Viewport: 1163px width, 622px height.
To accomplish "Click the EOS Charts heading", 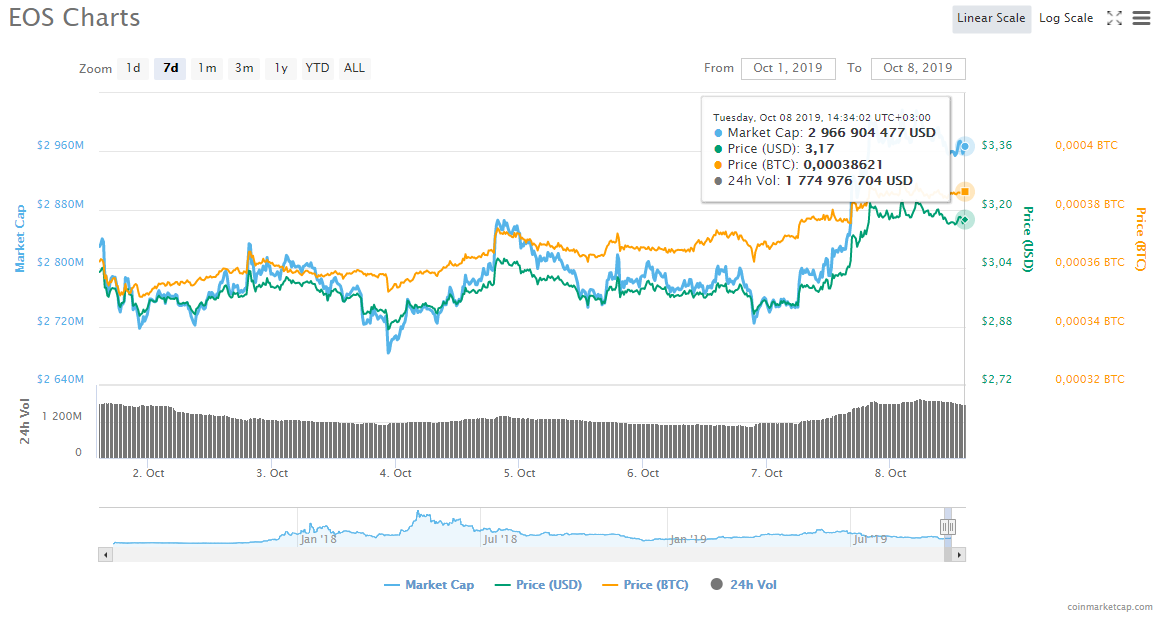I will point(74,18).
